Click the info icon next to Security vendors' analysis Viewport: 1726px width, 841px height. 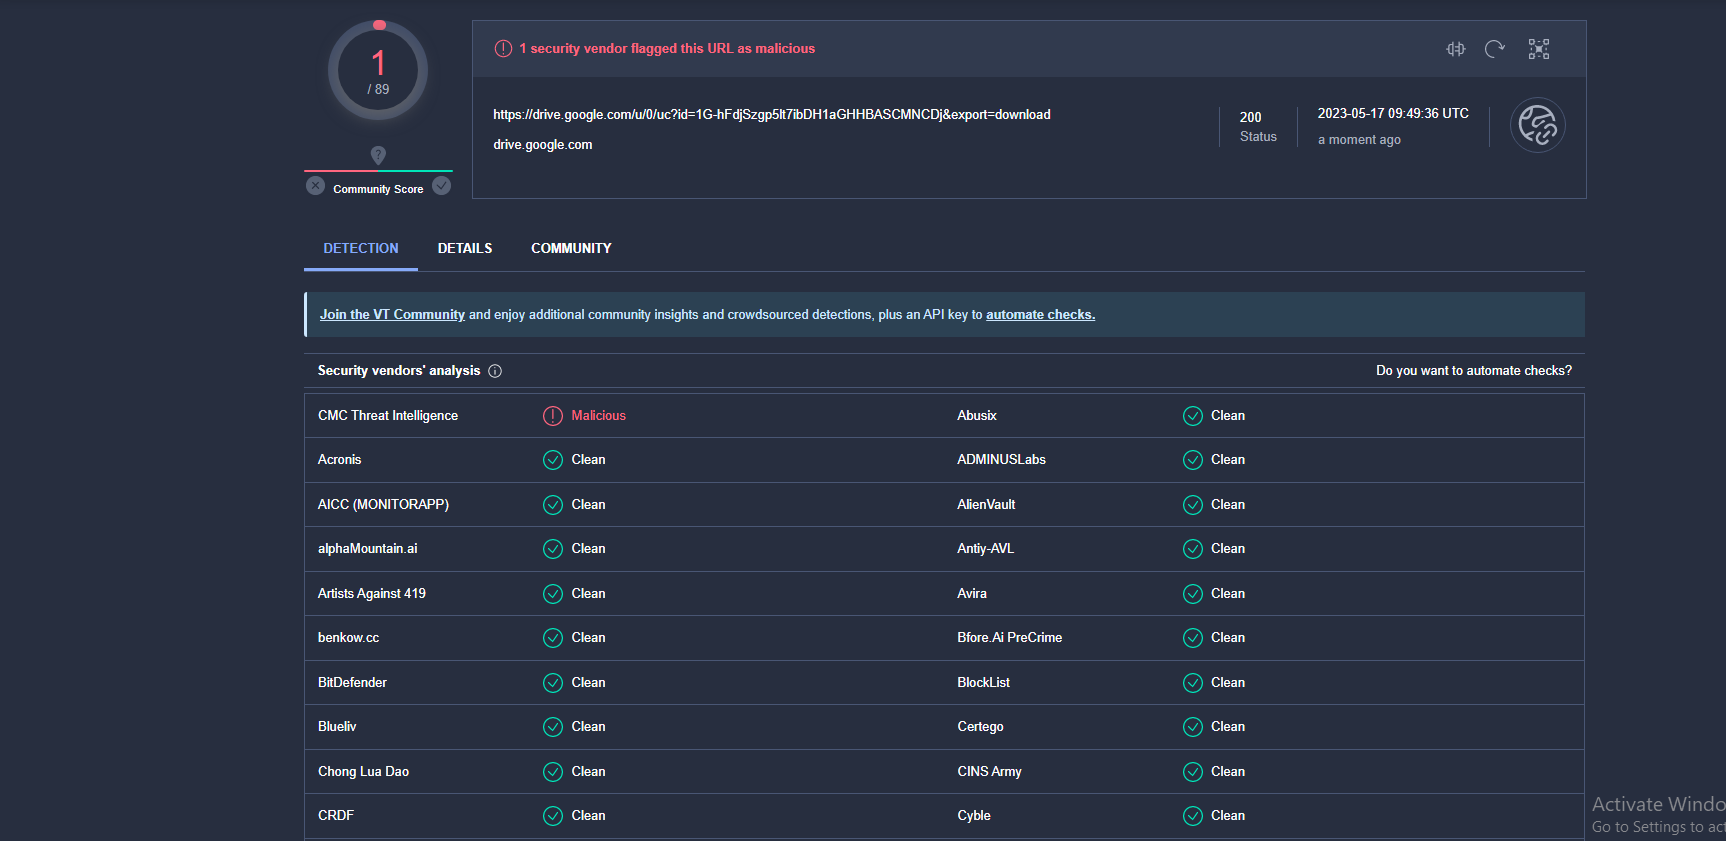click(495, 371)
